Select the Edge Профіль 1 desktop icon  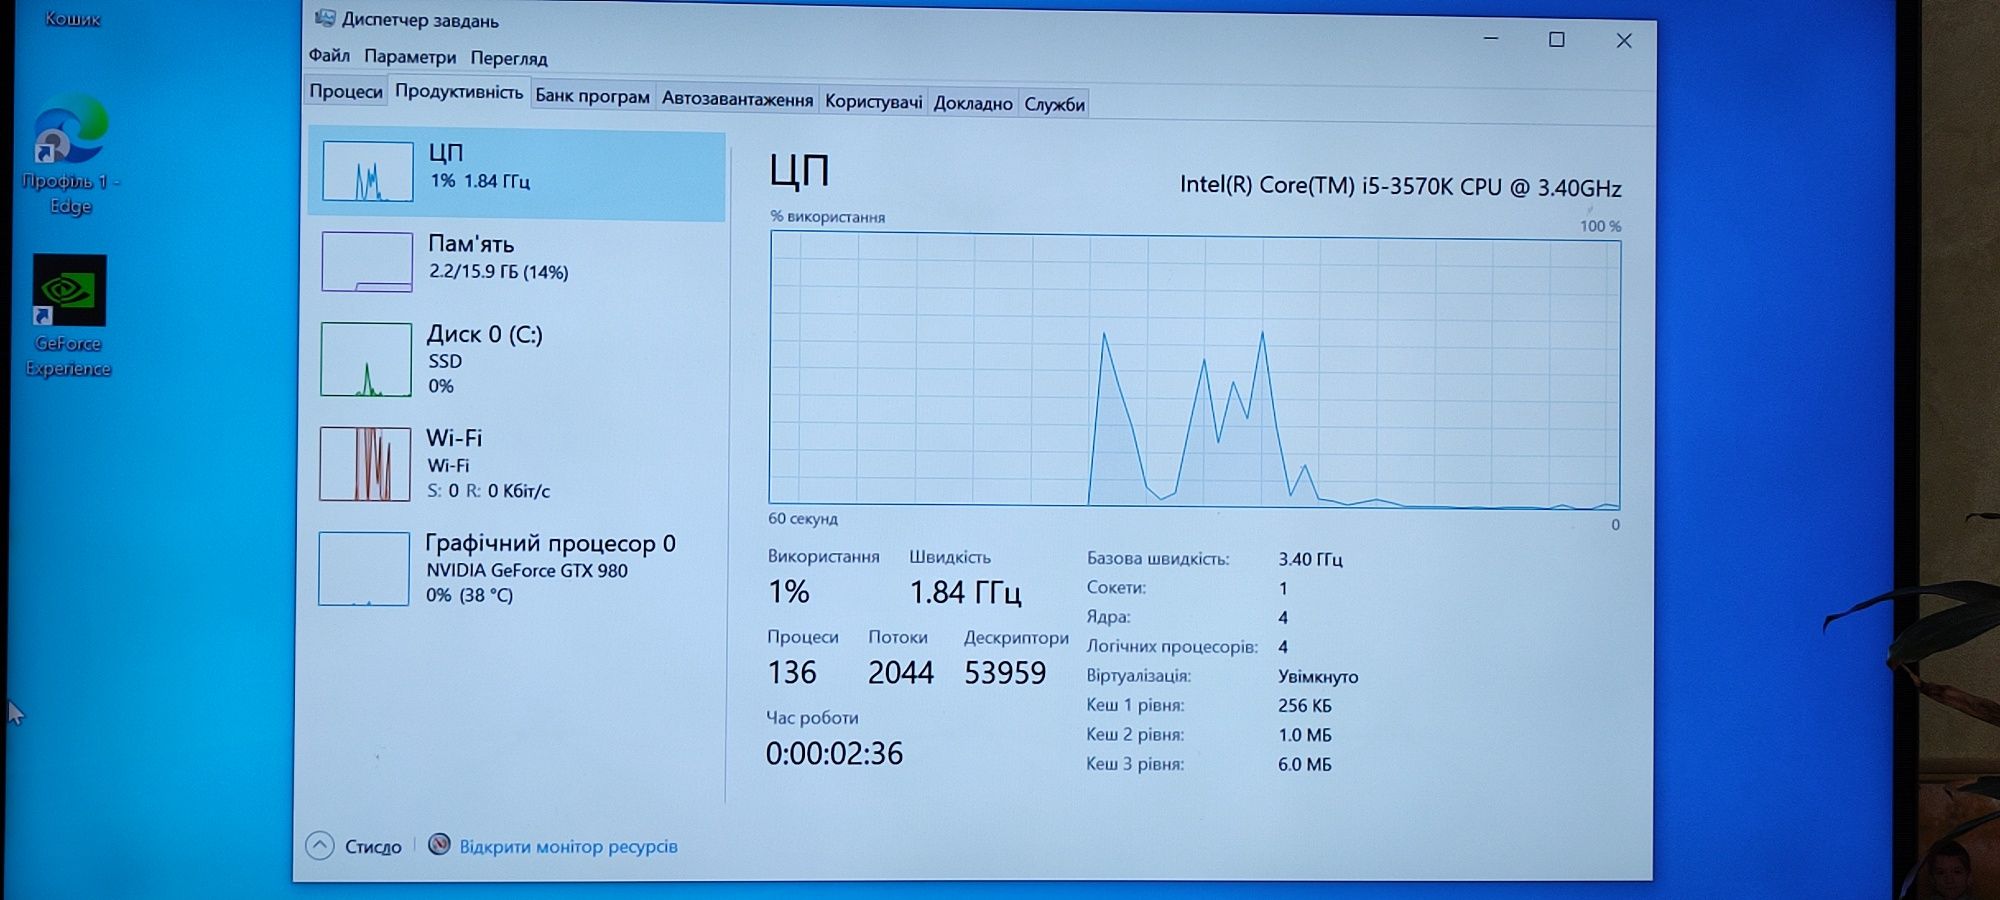[70, 155]
